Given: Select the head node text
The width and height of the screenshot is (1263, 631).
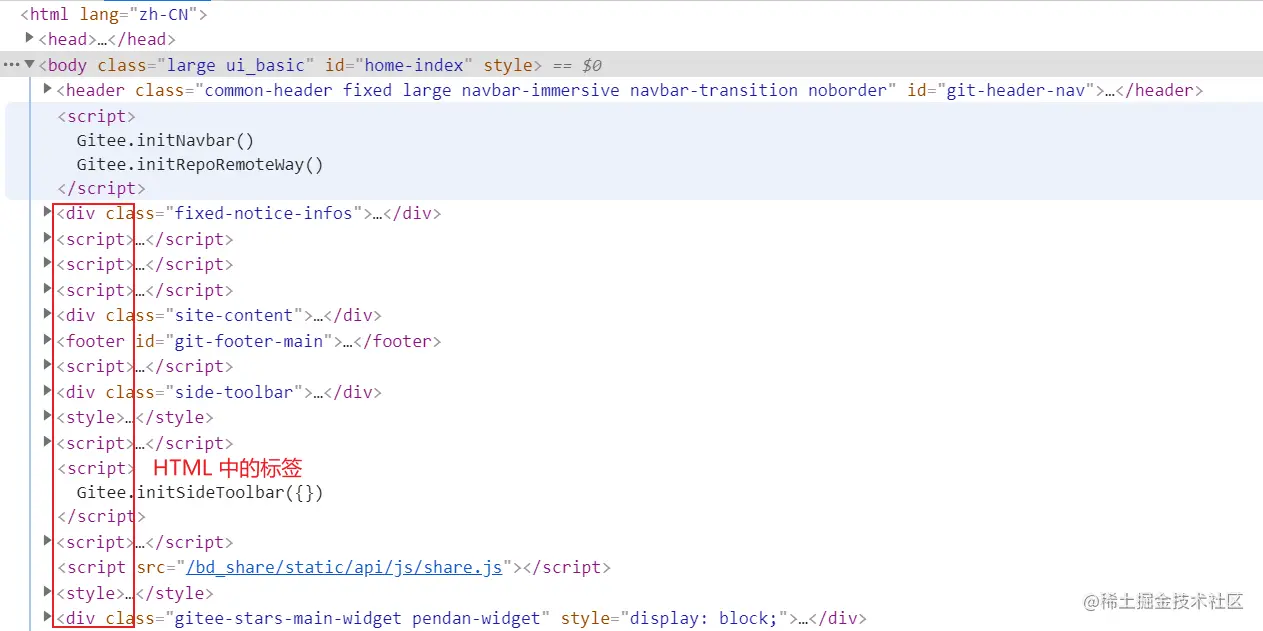Looking at the screenshot, I should pos(107,39).
